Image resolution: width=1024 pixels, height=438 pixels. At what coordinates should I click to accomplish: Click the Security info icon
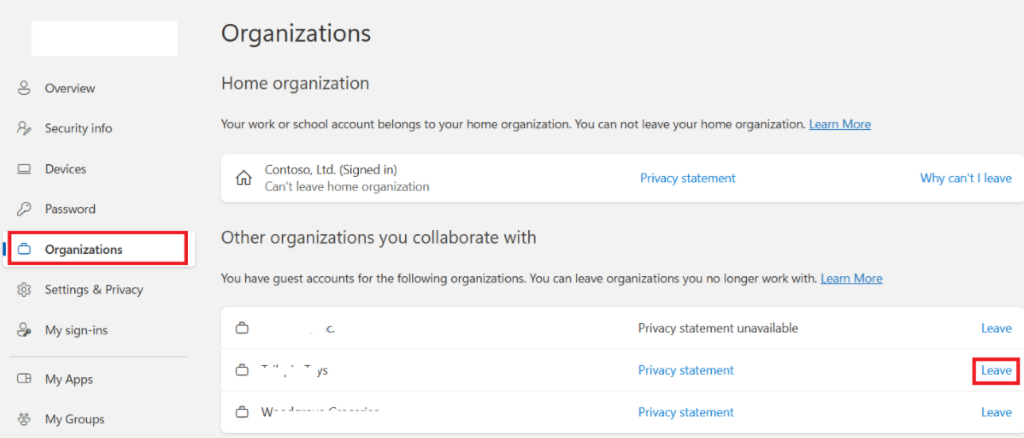click(24, 128)
